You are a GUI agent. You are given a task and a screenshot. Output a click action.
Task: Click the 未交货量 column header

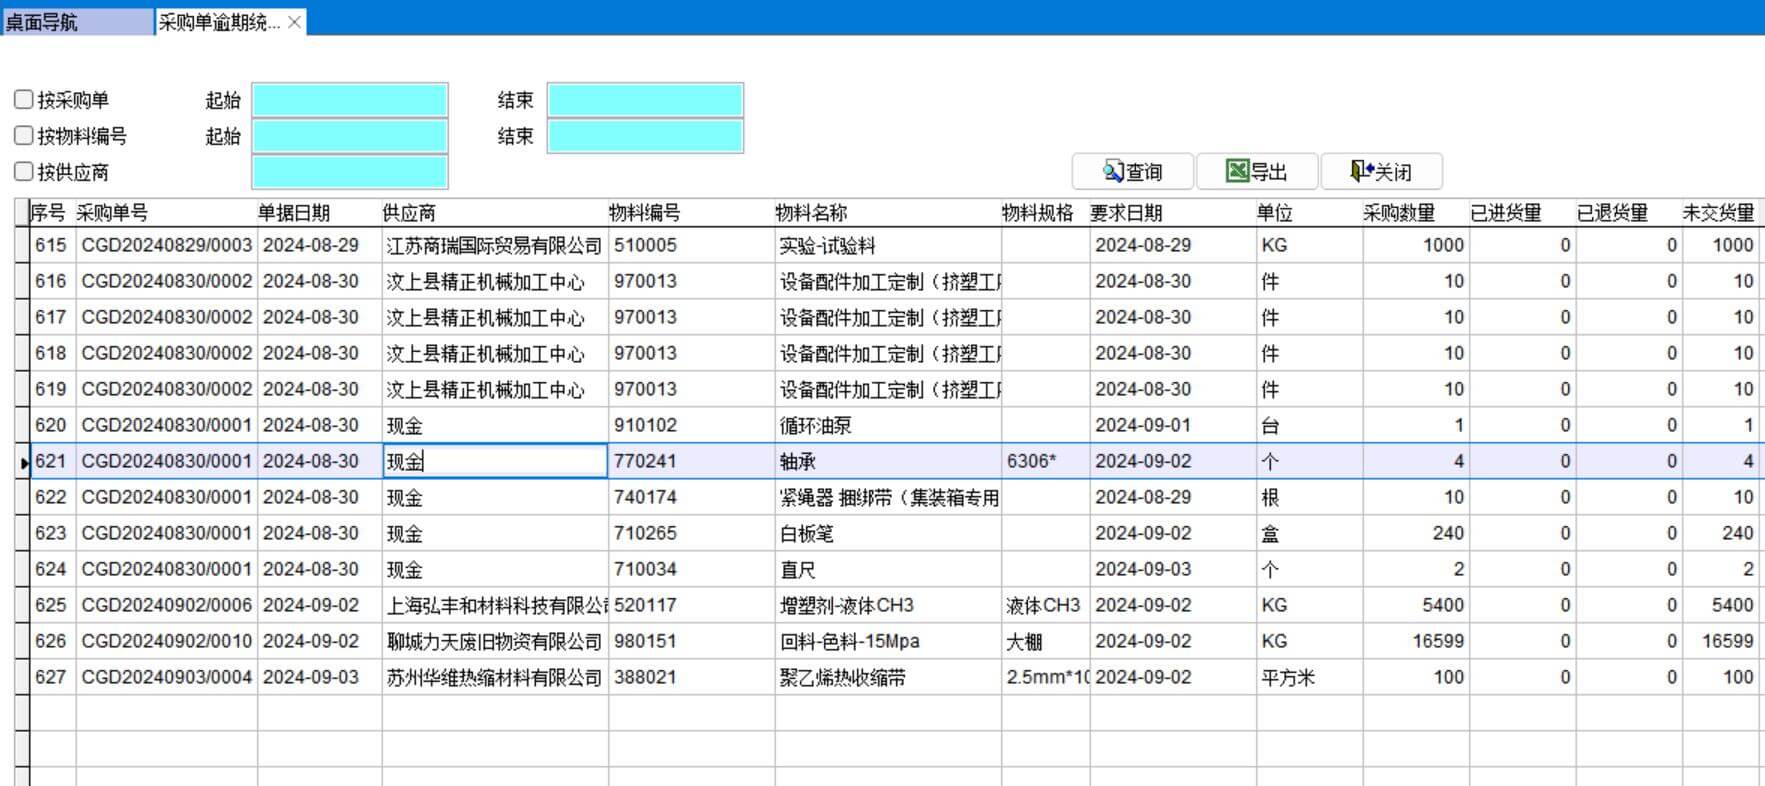1718,213
